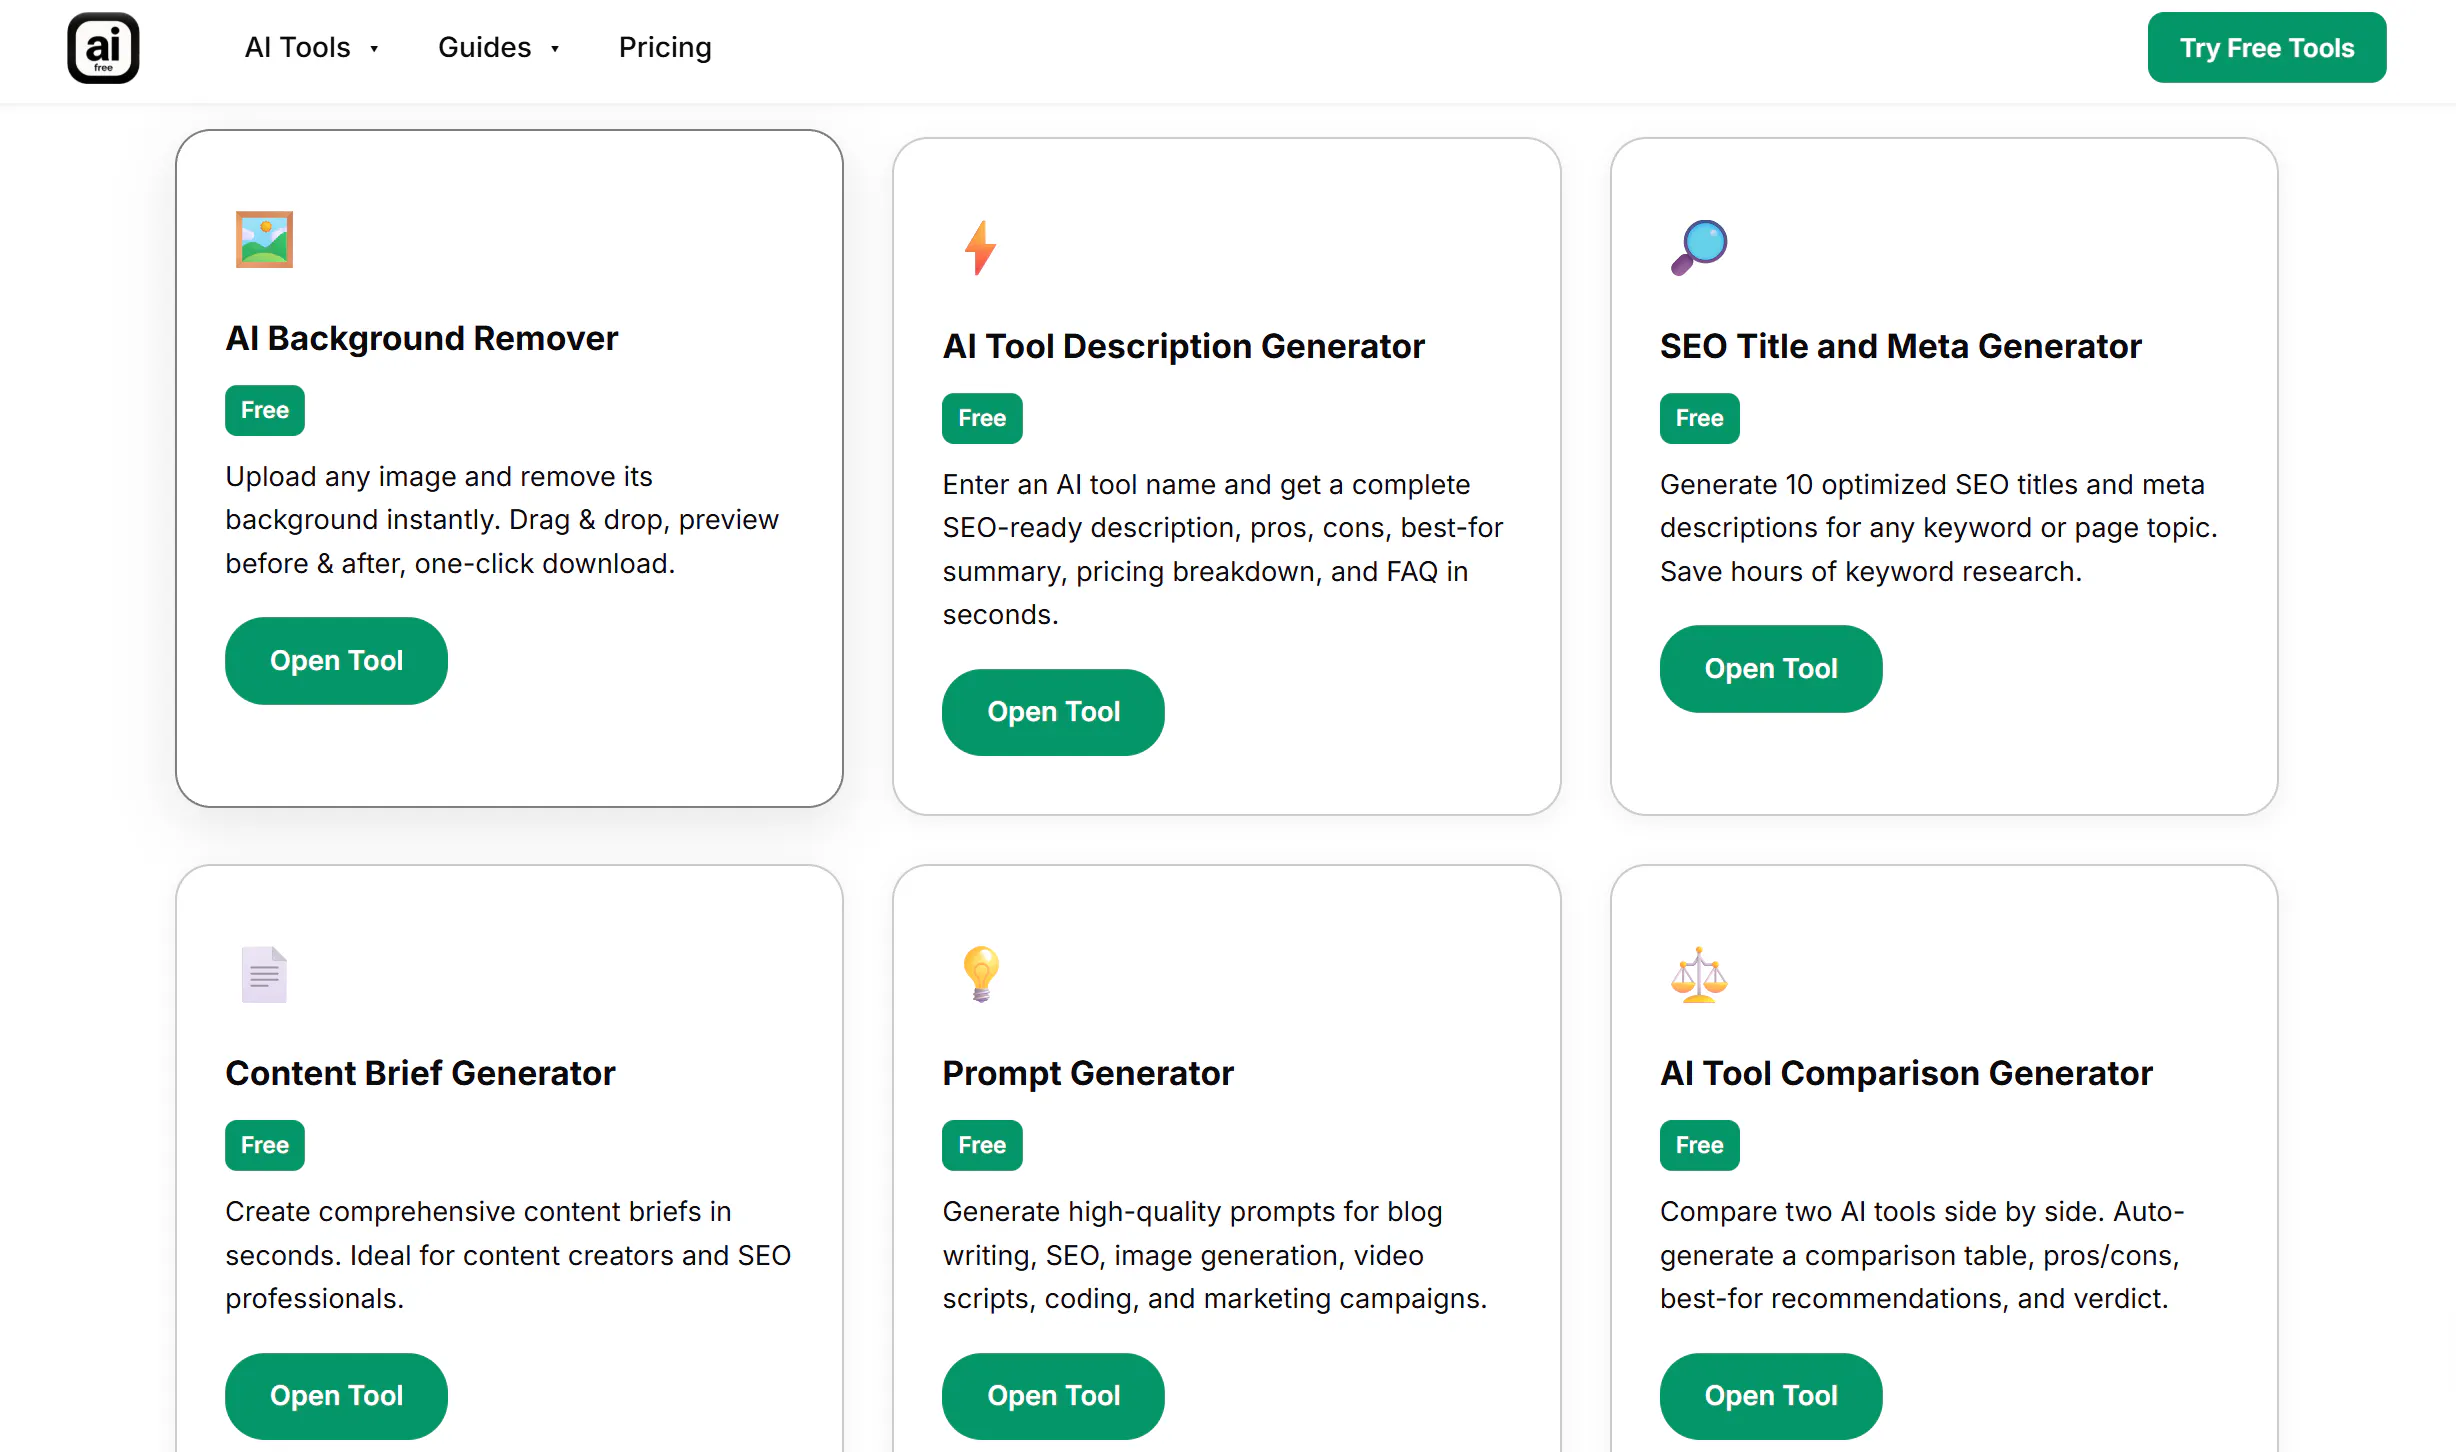The image size is (2456, 1452).
Task: Click the magnifying glass icon for SEO generator
Action: (x=1699, y=247)
